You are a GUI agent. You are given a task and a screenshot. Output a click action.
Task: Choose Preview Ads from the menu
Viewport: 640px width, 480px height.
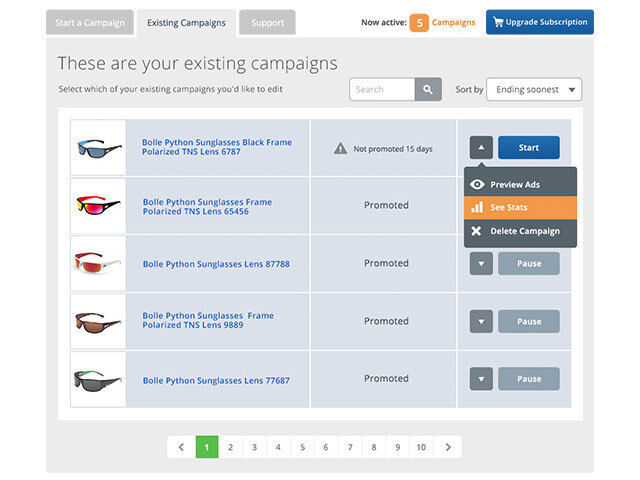[x=520, y=184]
